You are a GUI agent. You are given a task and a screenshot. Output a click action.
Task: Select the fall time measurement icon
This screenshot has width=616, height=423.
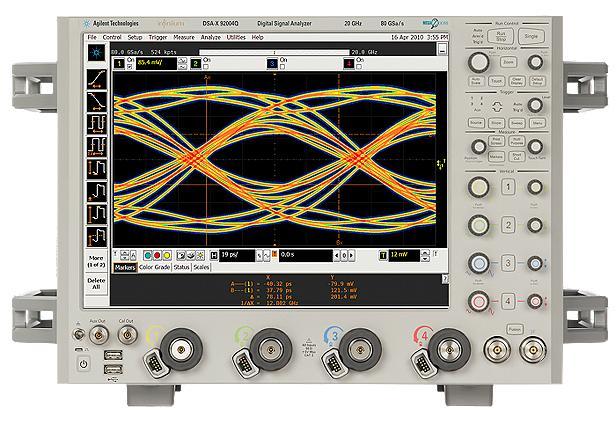click(x=97, y=102)
